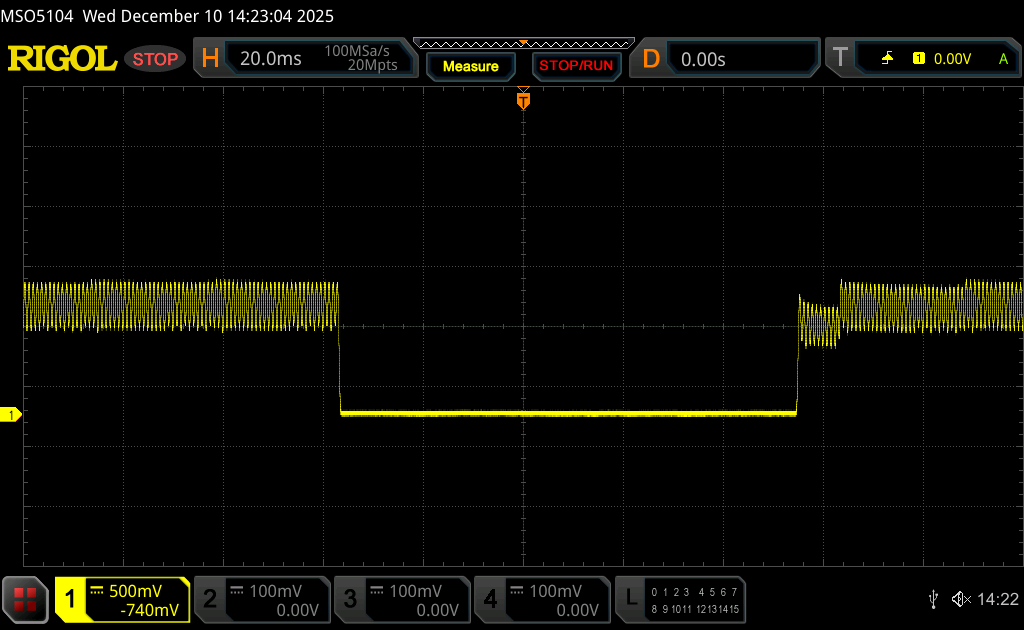
Task: Mute the beeper speaker icon
Action: (x=960, y=599)
